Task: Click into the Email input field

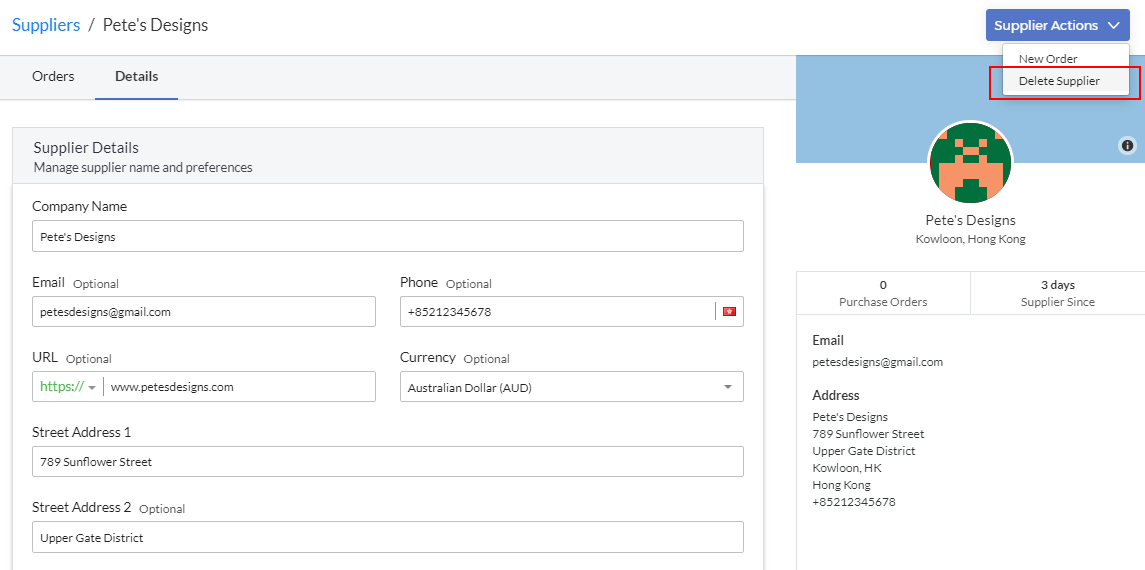Action: coord(204,312)
